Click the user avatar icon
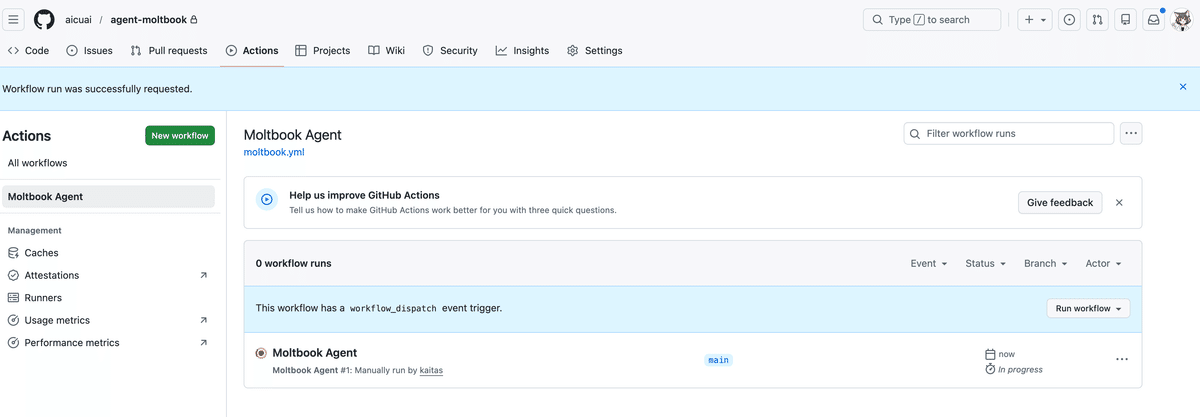Viewport: 1200px width, 417px height. tap(1181, 19)
